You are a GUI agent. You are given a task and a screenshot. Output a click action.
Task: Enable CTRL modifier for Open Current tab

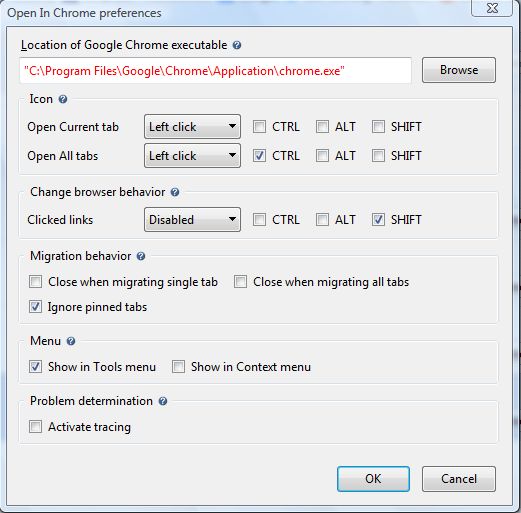(259, 127)
